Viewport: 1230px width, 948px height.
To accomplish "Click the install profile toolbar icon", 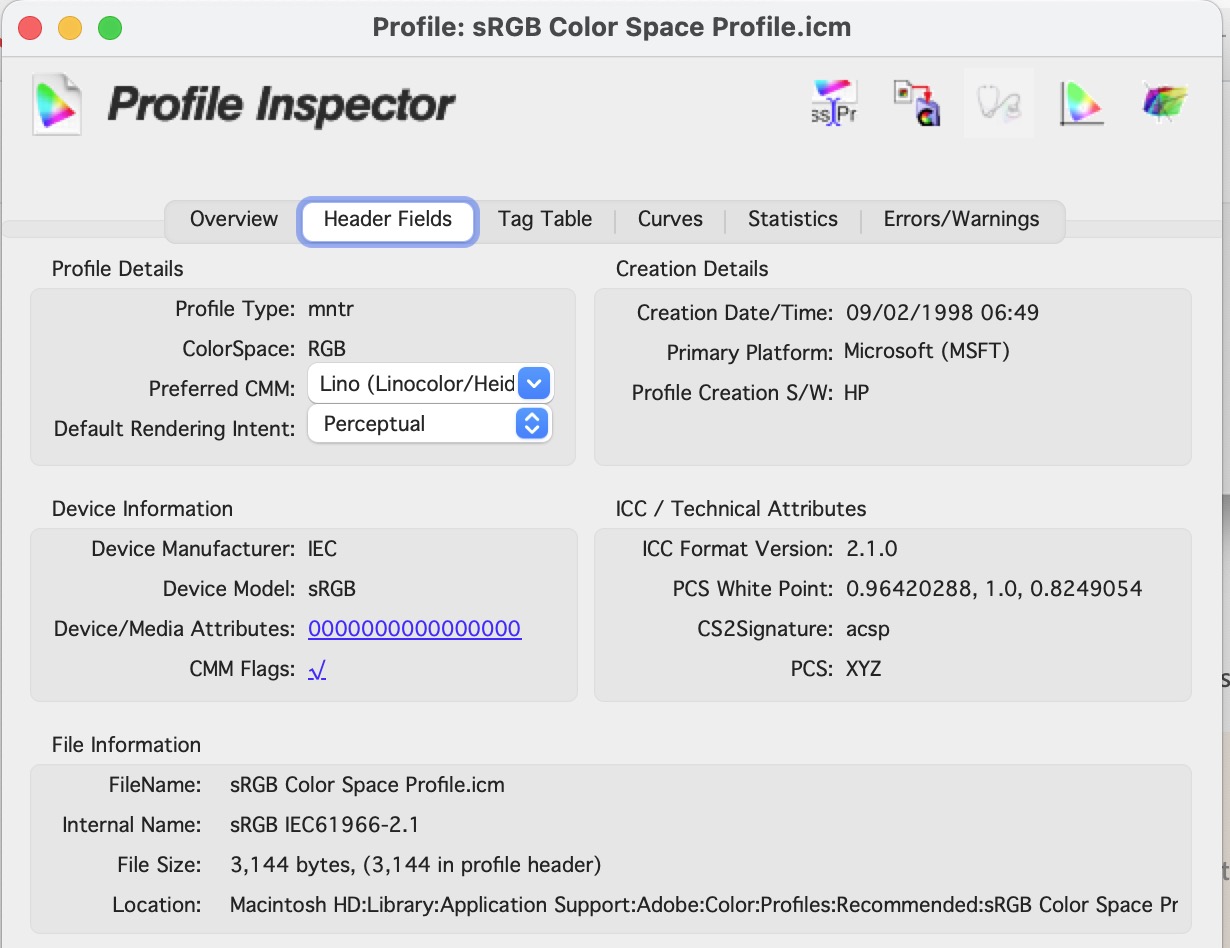I will tap(915, 103).
